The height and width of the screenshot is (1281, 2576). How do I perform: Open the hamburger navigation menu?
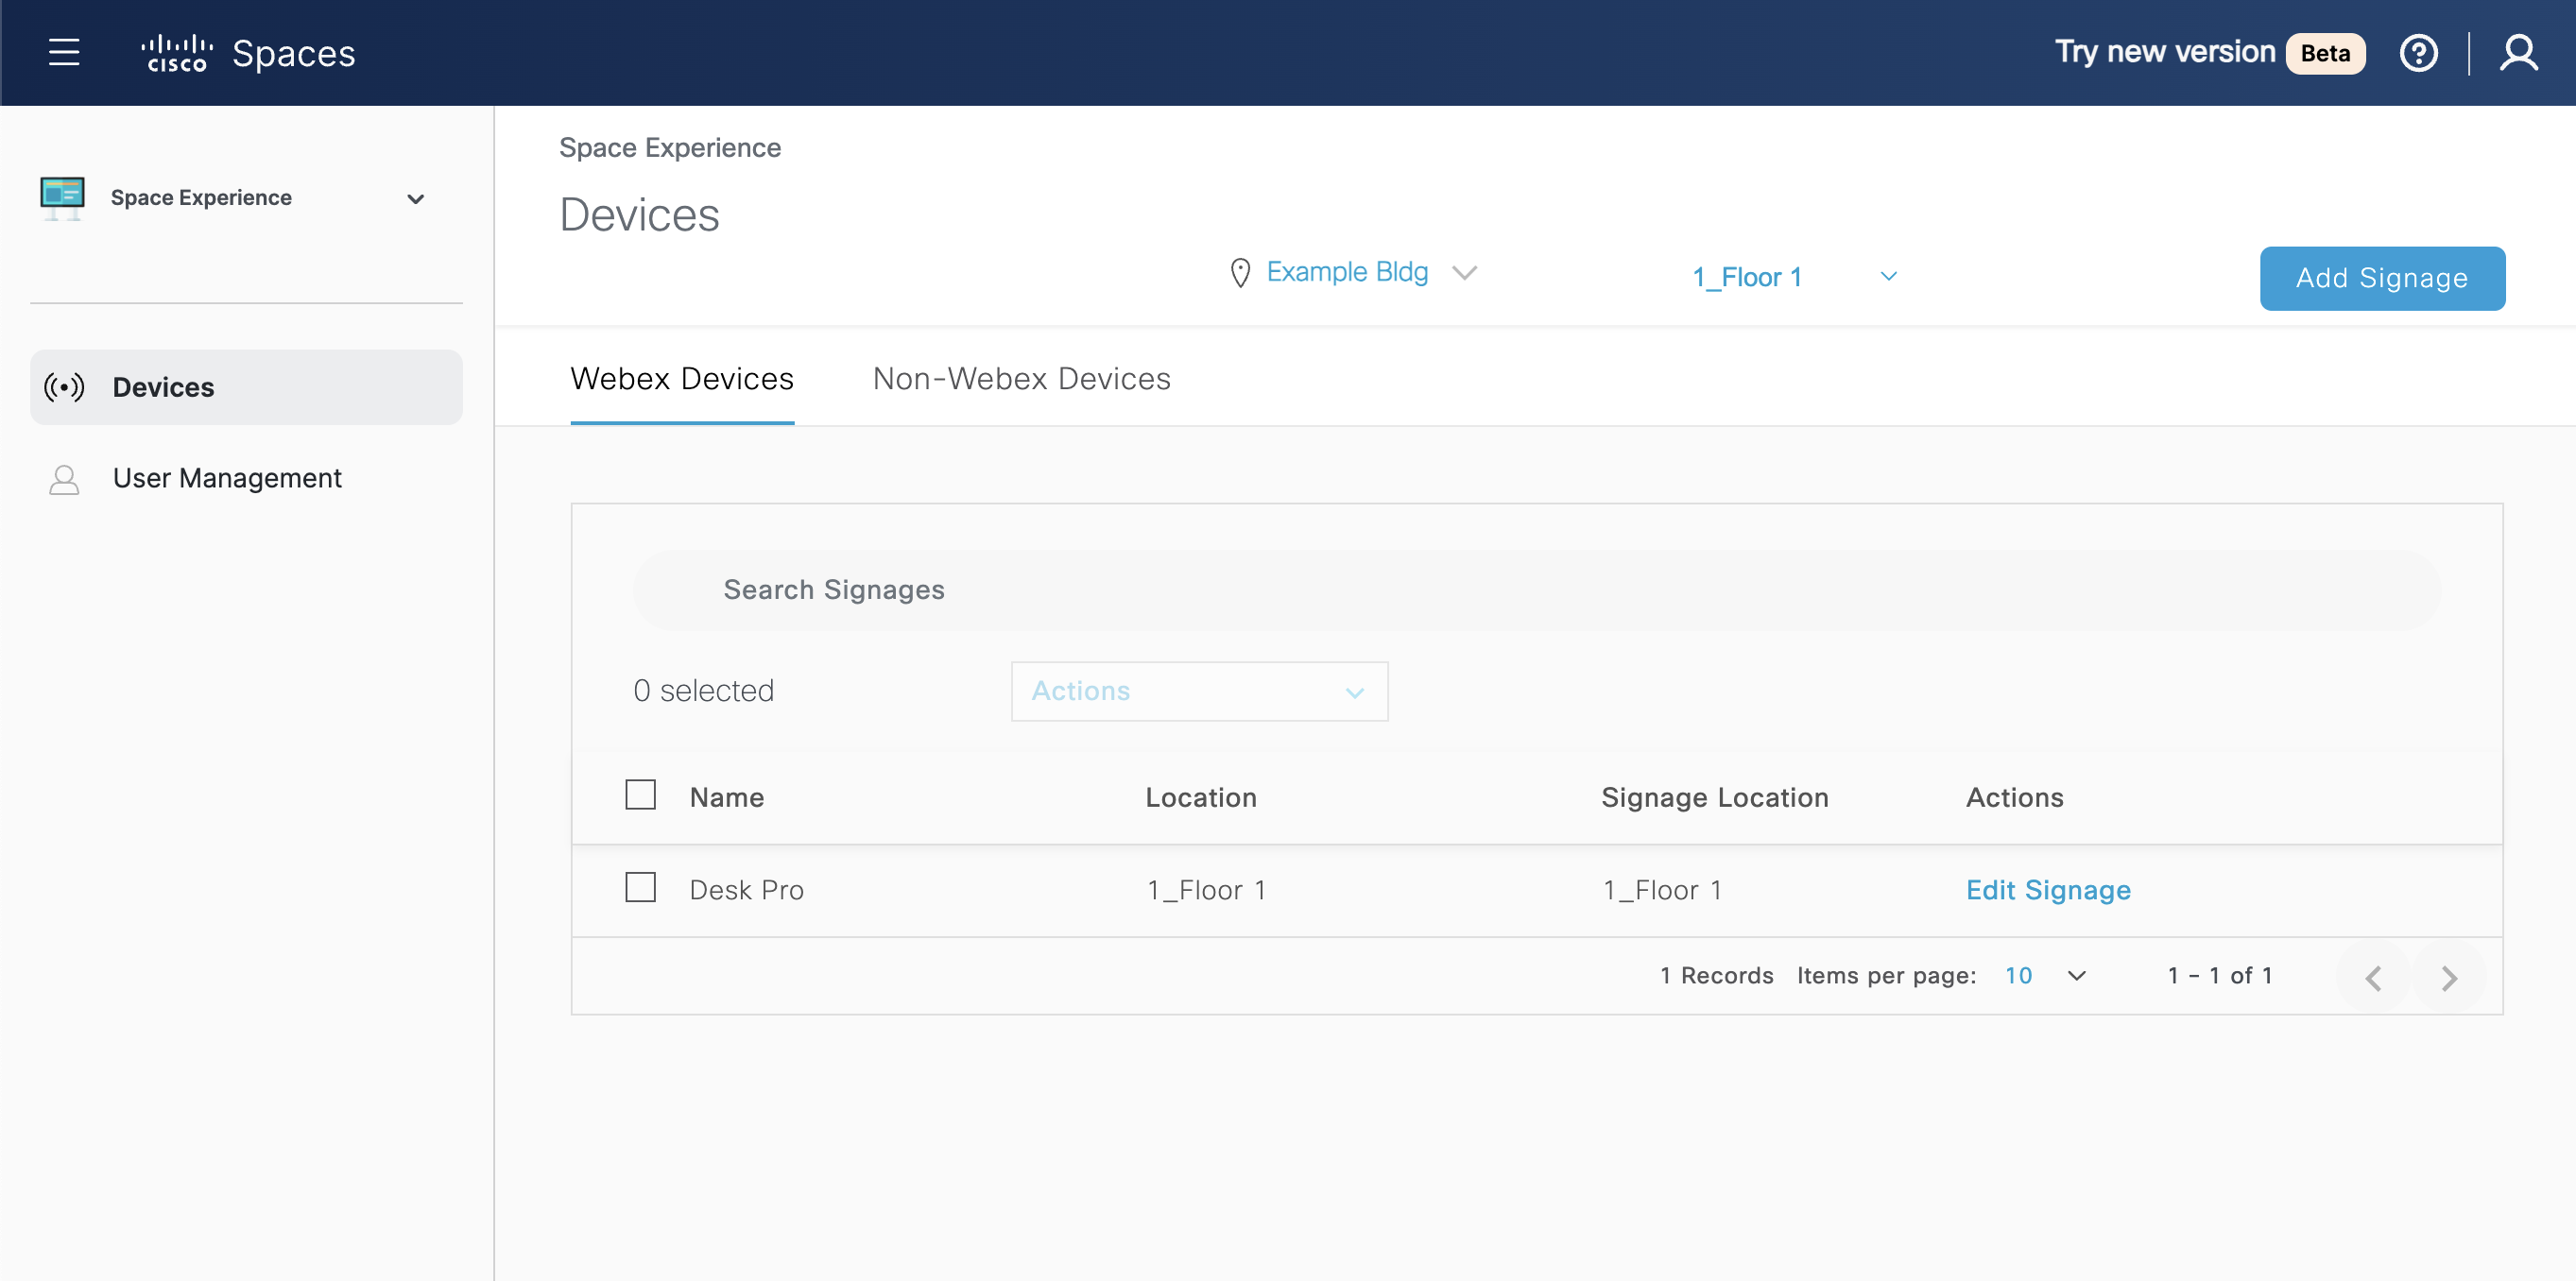click(x=63, y=53)
